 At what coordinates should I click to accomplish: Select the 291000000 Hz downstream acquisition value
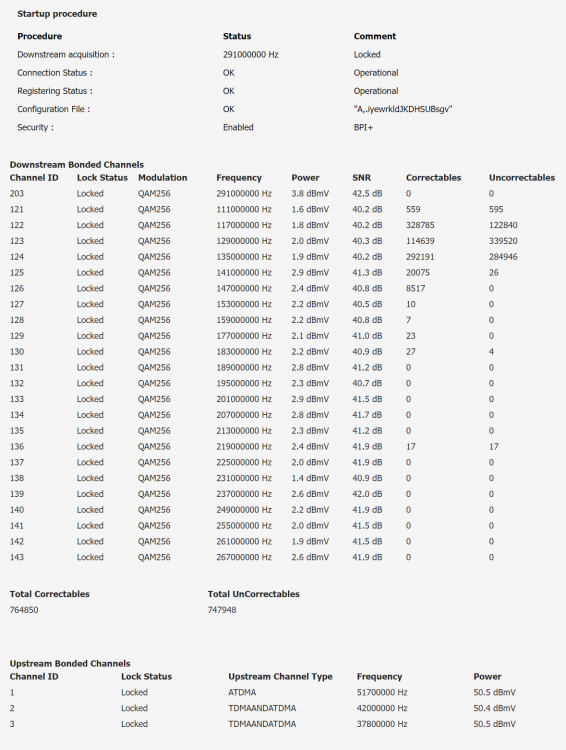click(x=250, y=55)
